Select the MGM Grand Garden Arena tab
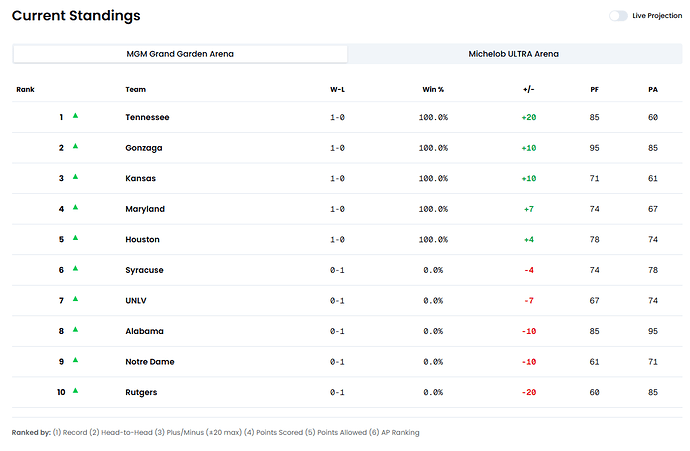The height and width of the screenshot is (451, 690). pos(180,54)
